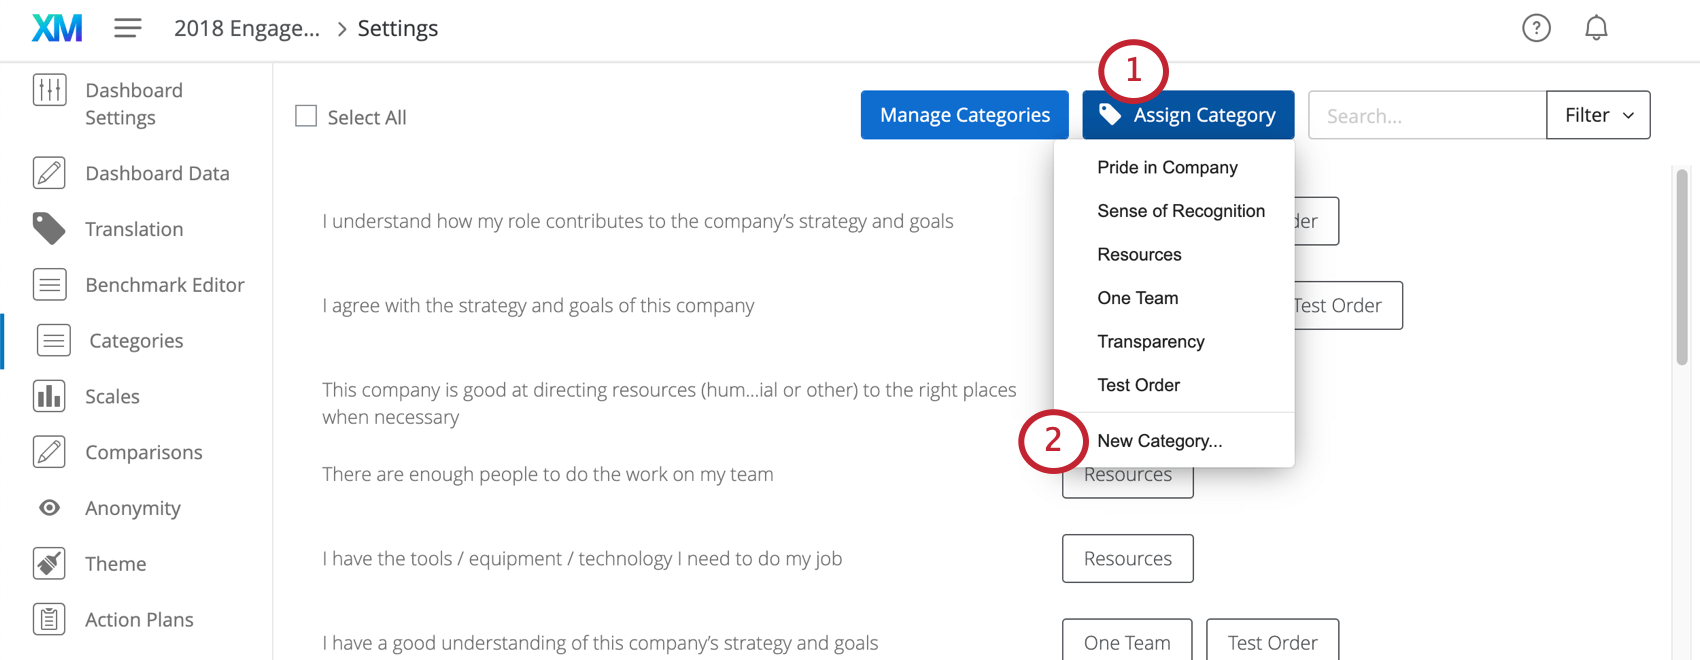The width and height of the screenshot is (1700, 660).
Task: Open the notifications bell
Action: click(x=1596, y=28)
